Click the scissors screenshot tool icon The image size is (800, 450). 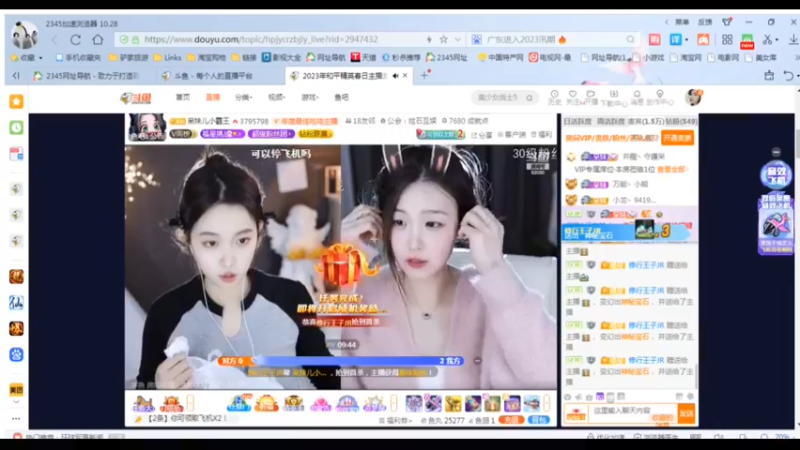[x=767, y=39]
